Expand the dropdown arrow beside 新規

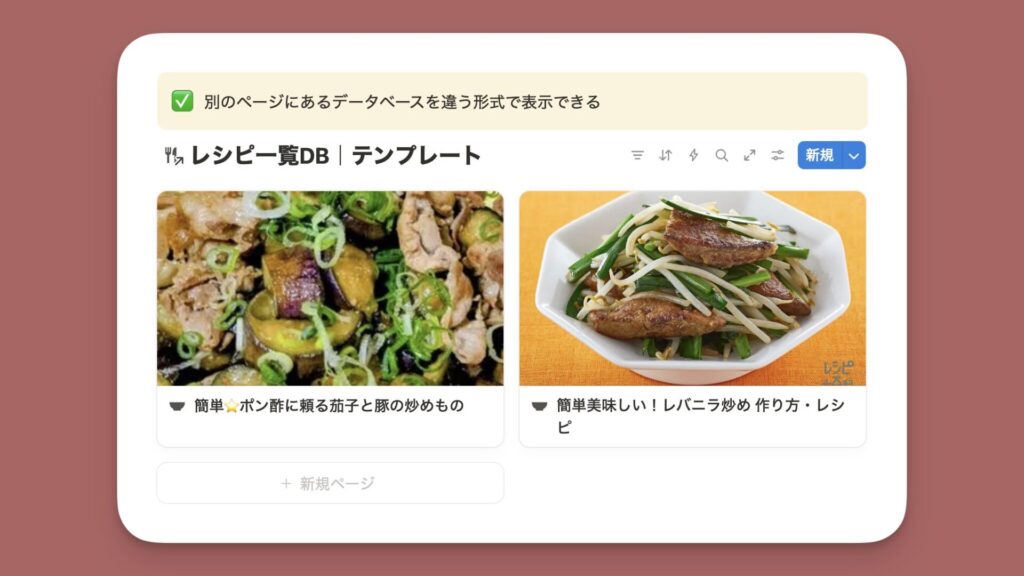coord(854,155)
